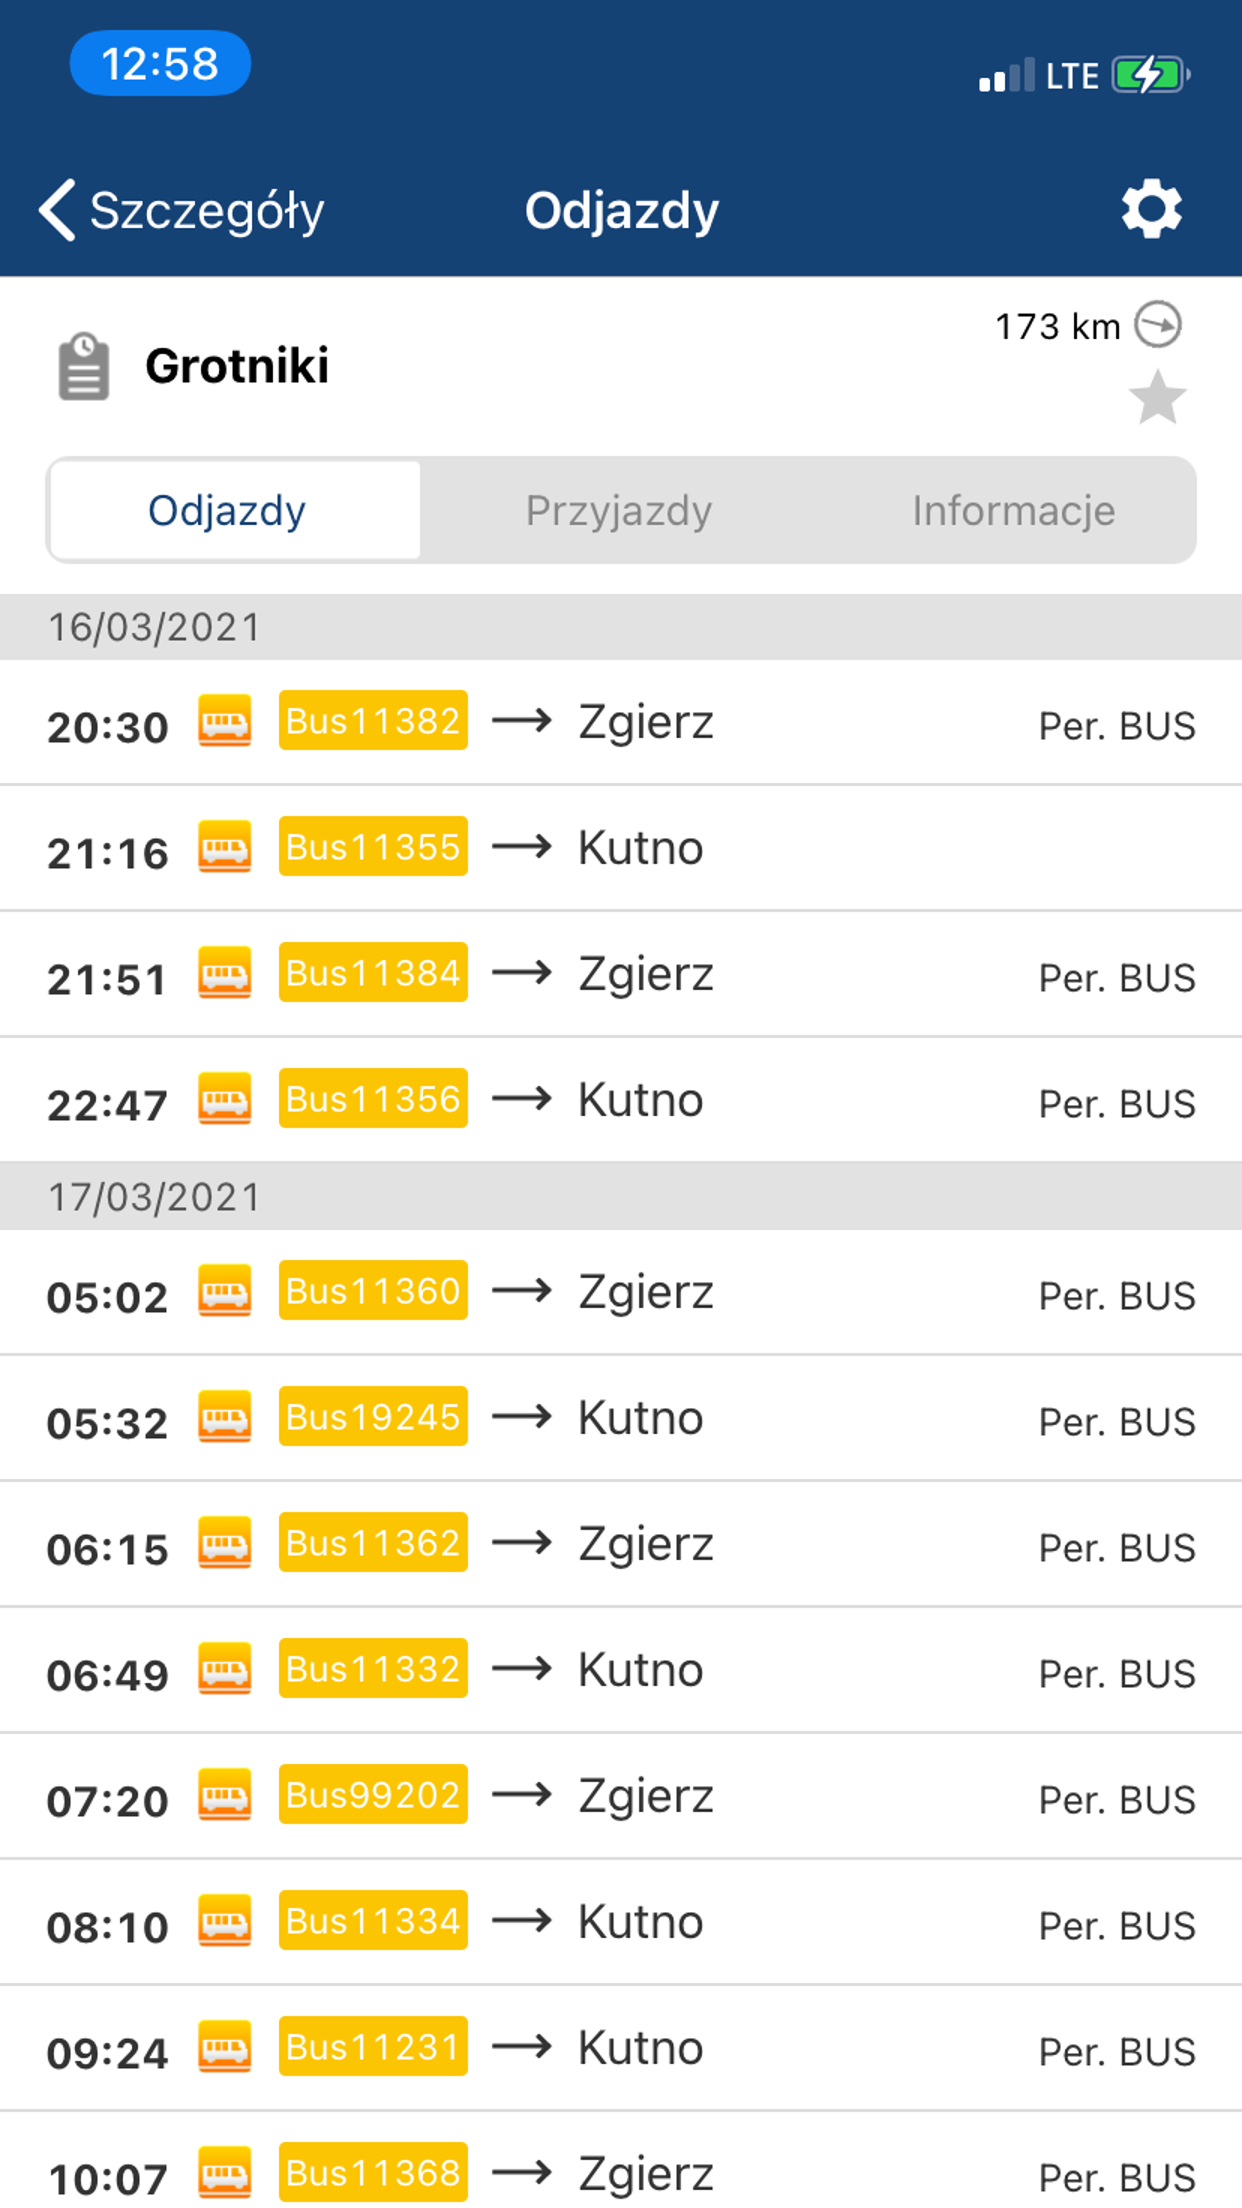Image resolution: width=1242 pixels, height=2208 pixels.
Task: Tap the Bus19245 line badge
Action: tap(373, 1417)
